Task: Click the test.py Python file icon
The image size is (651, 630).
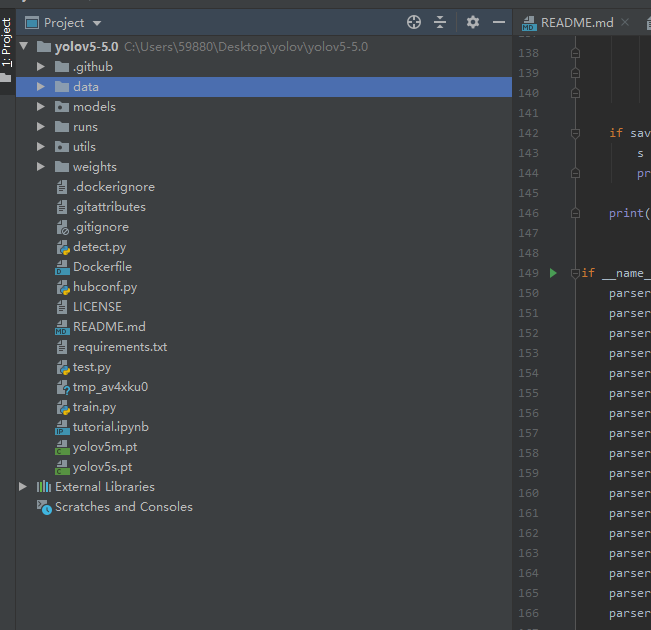Action: [x=63, y=368]
